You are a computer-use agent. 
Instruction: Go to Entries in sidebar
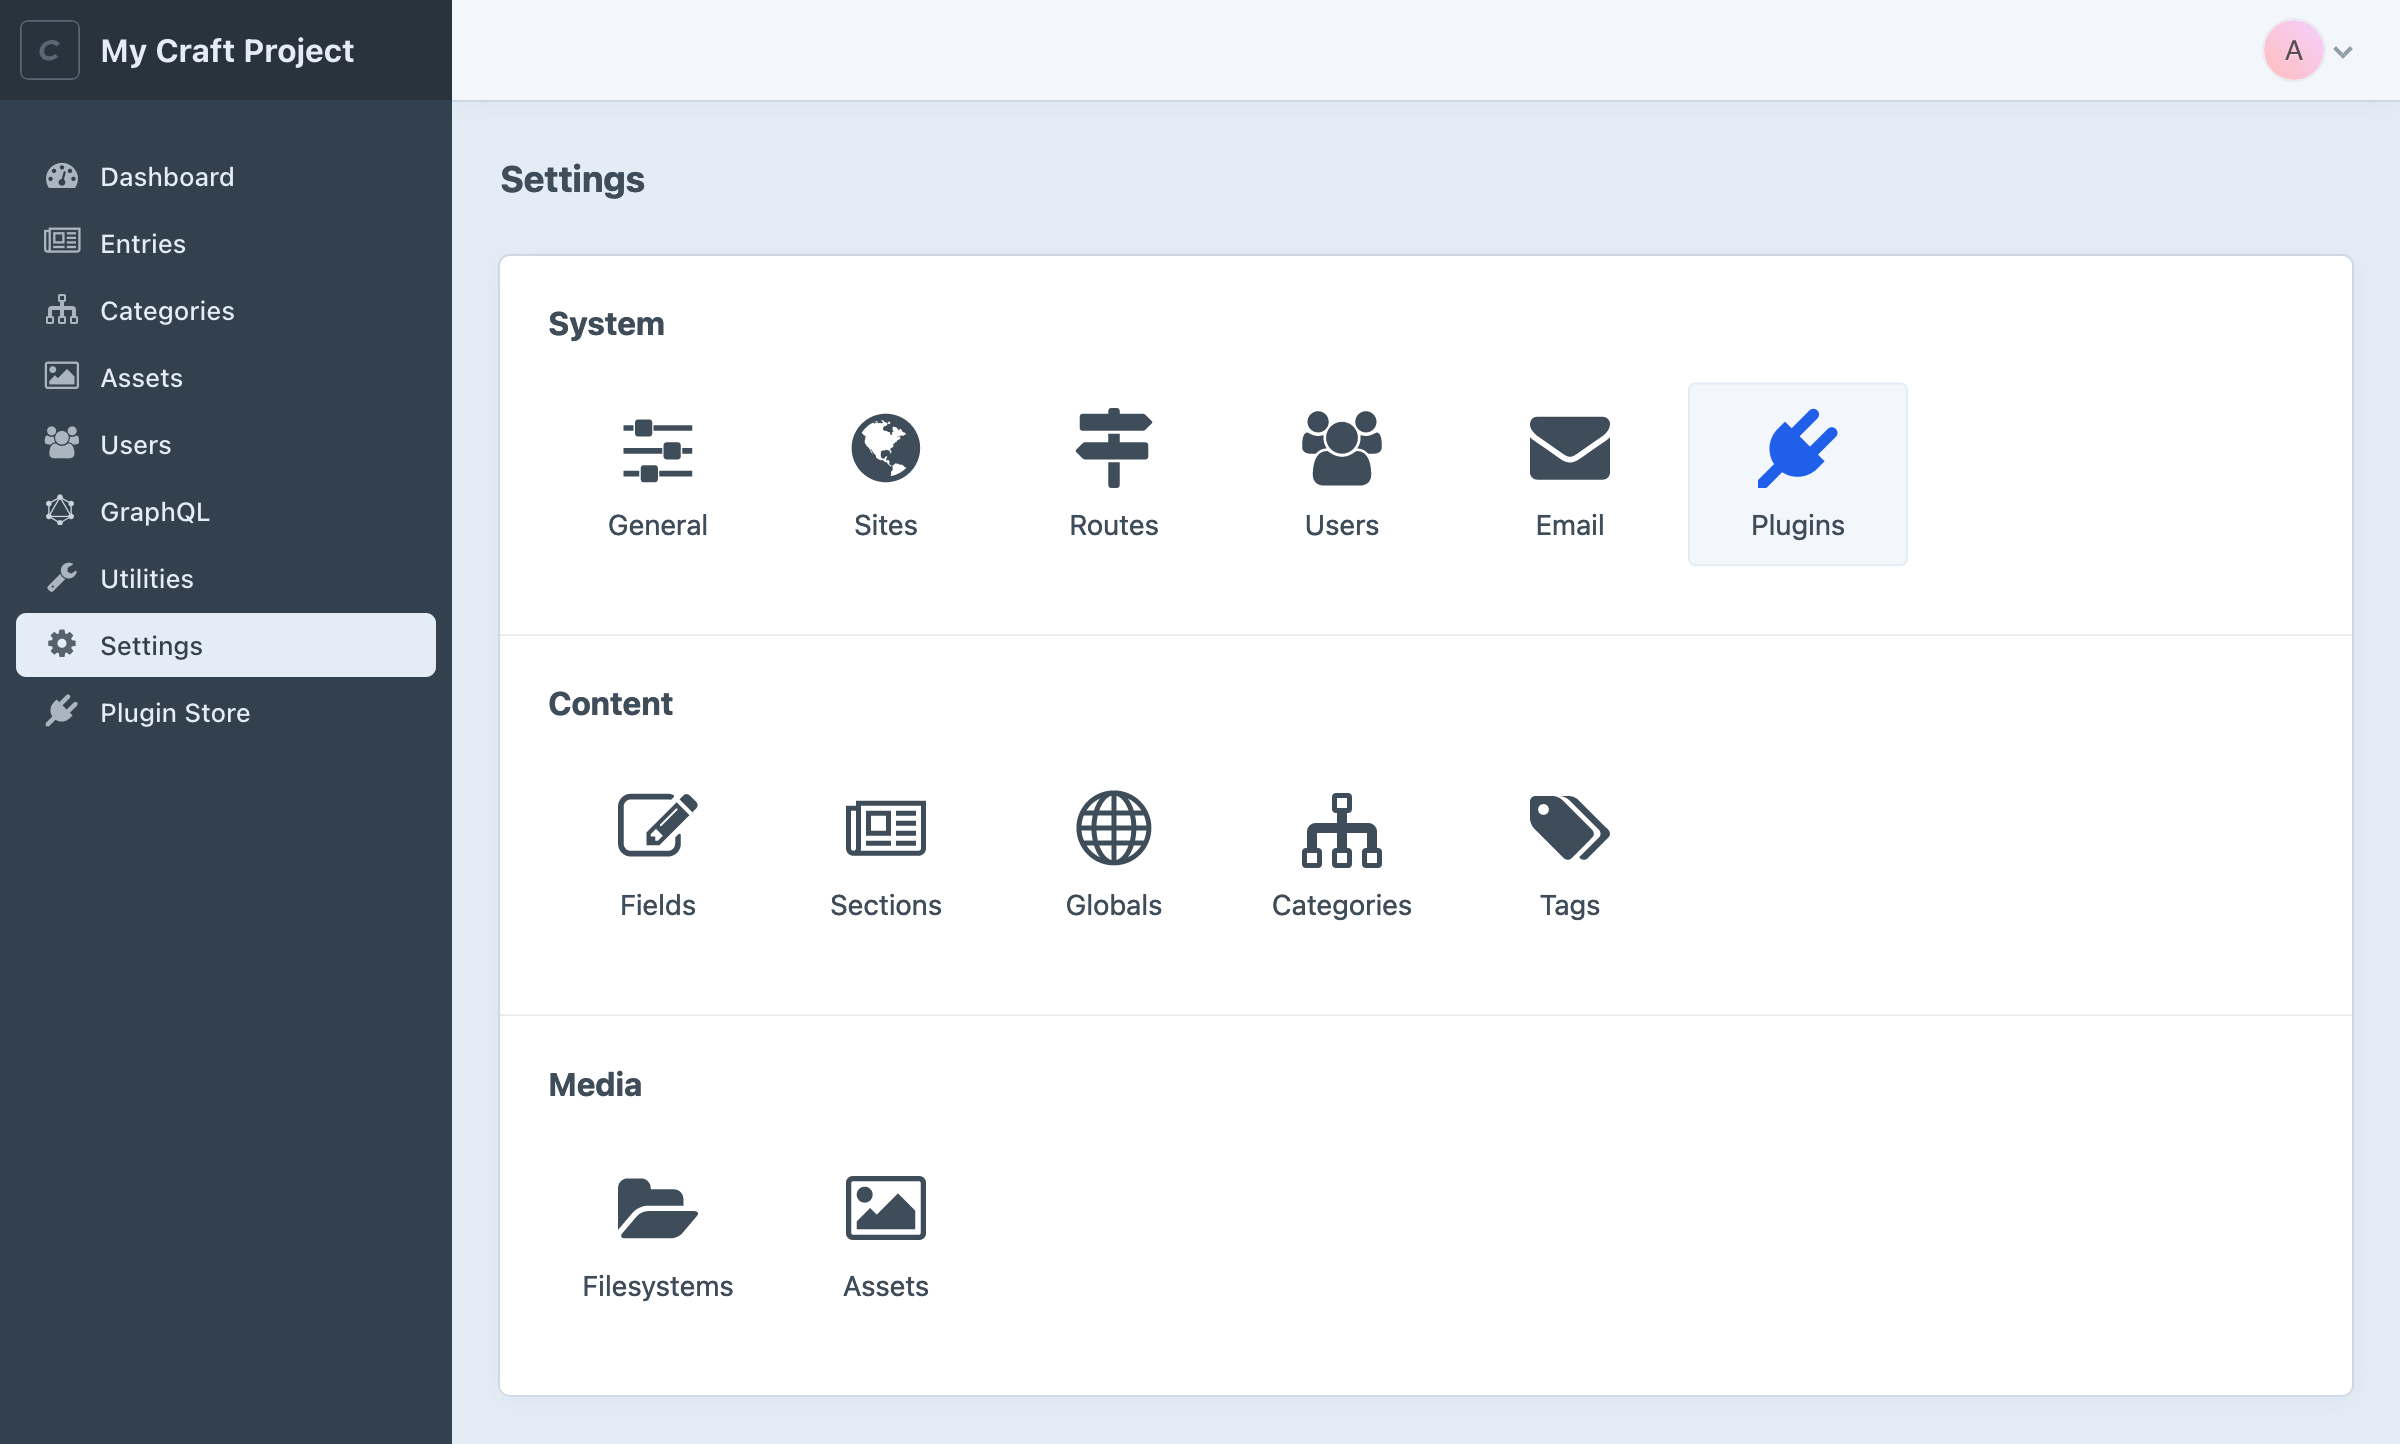click(x=226, y=243)
